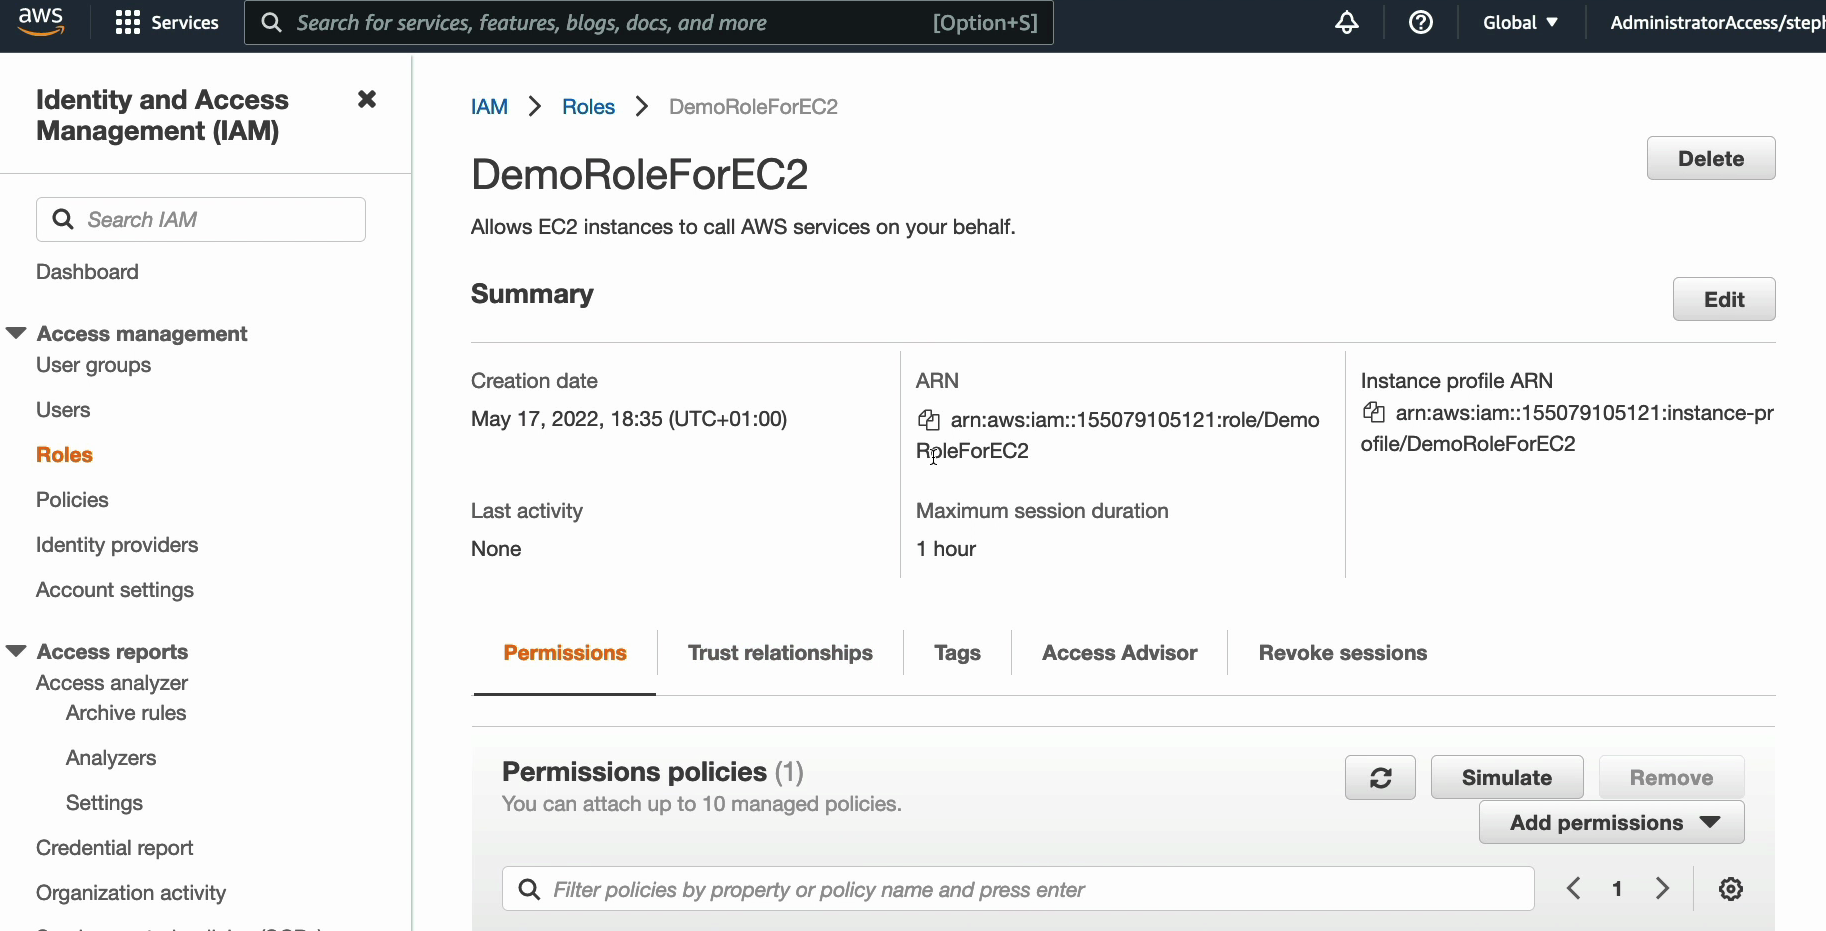
Task: Switch to the Tags tab
Action: click(957, 653)
